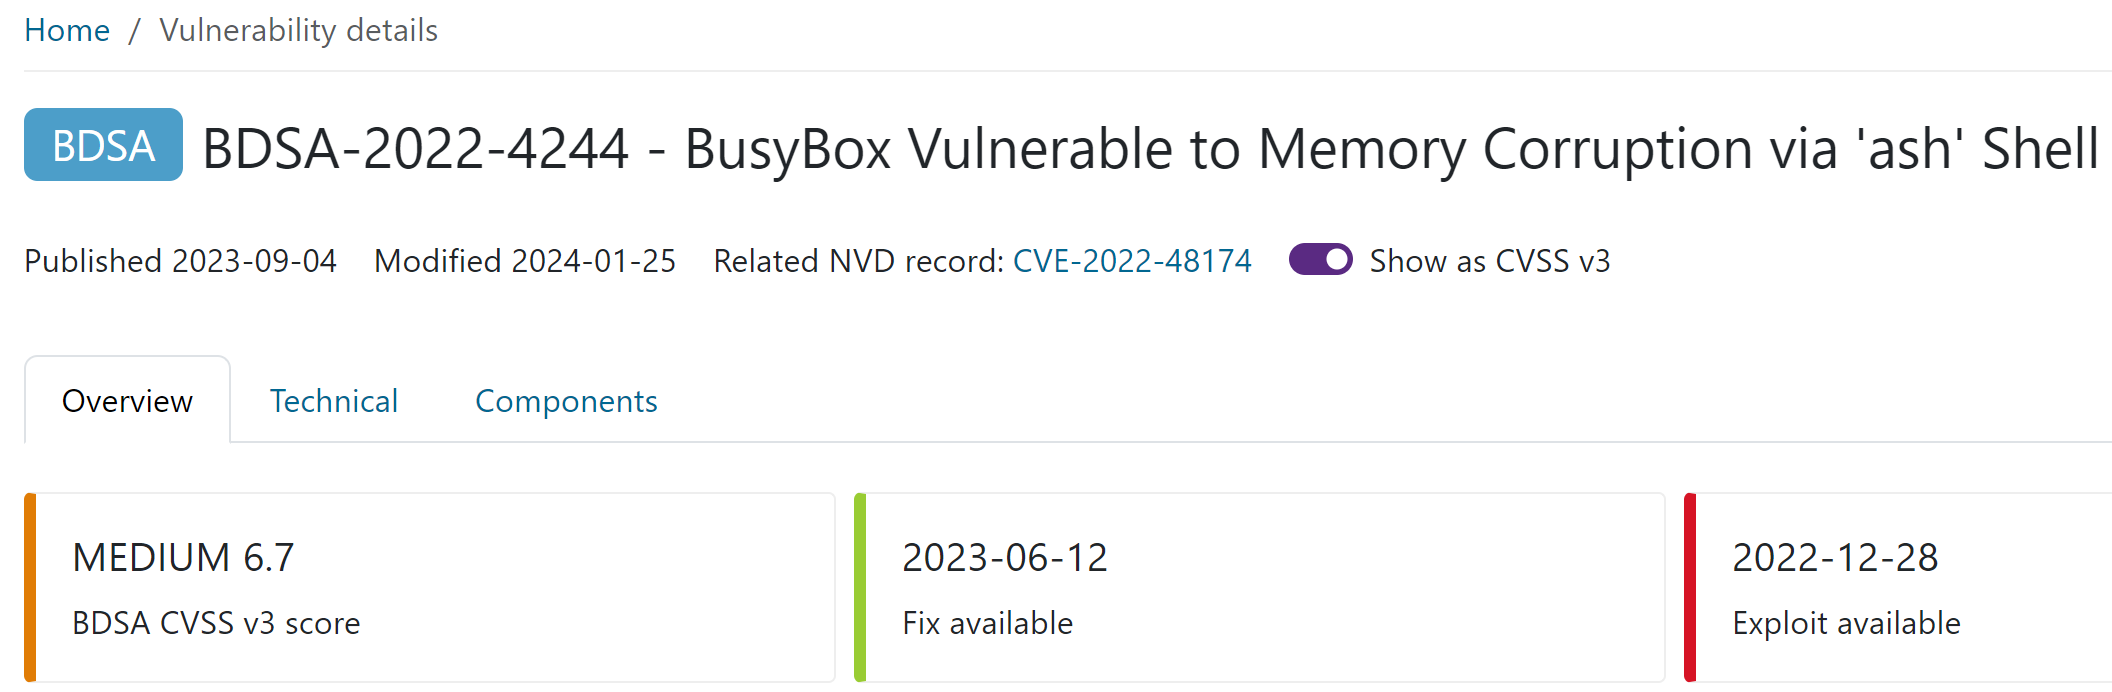
Task: Click the Vulnerability details breadcrumb text
Action: coord(298,31)
